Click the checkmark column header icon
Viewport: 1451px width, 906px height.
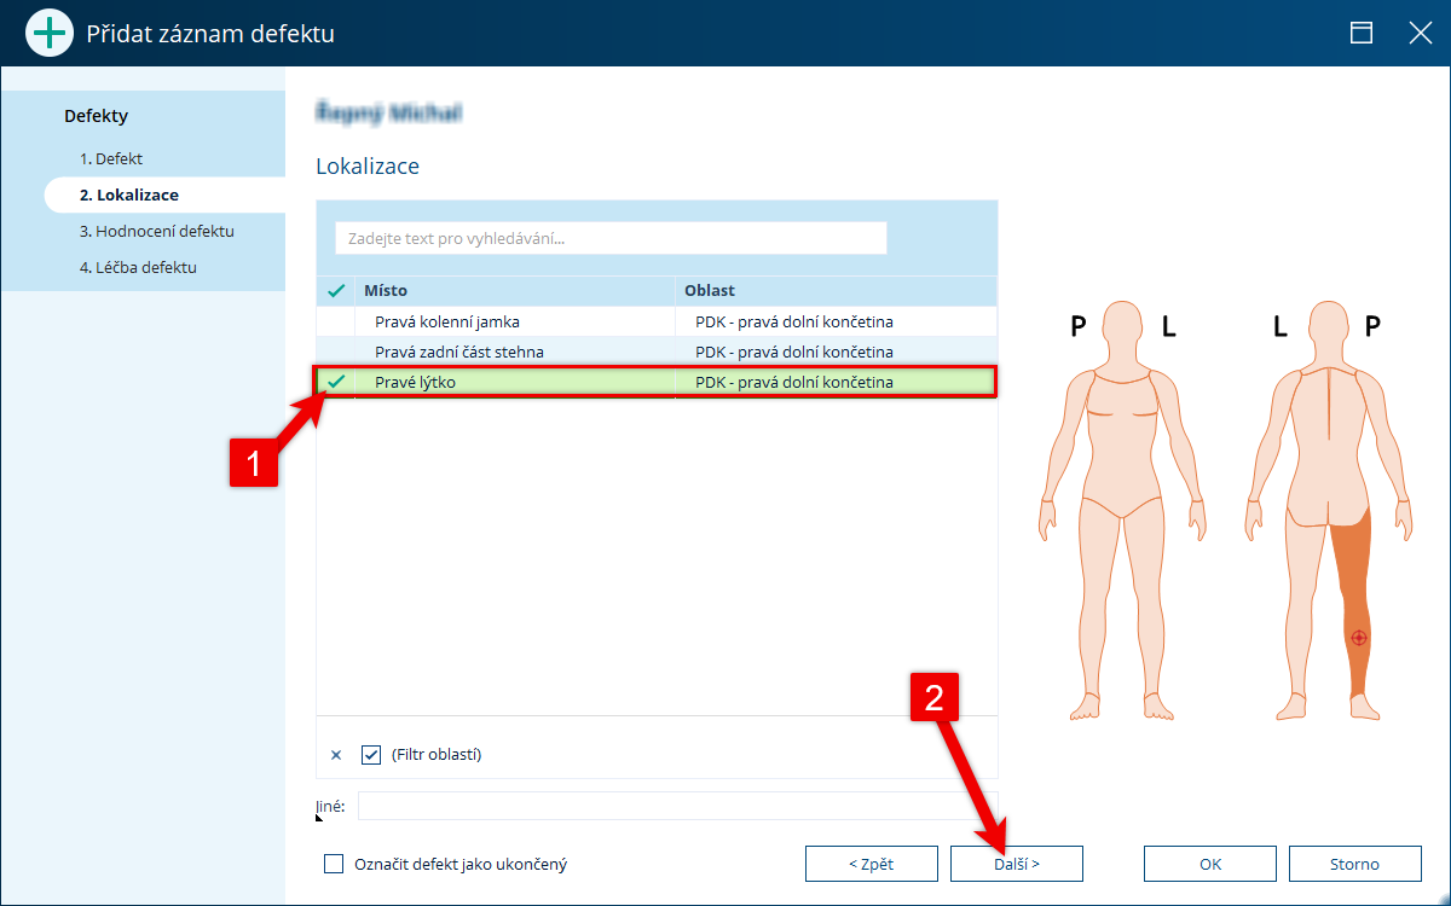336,291
